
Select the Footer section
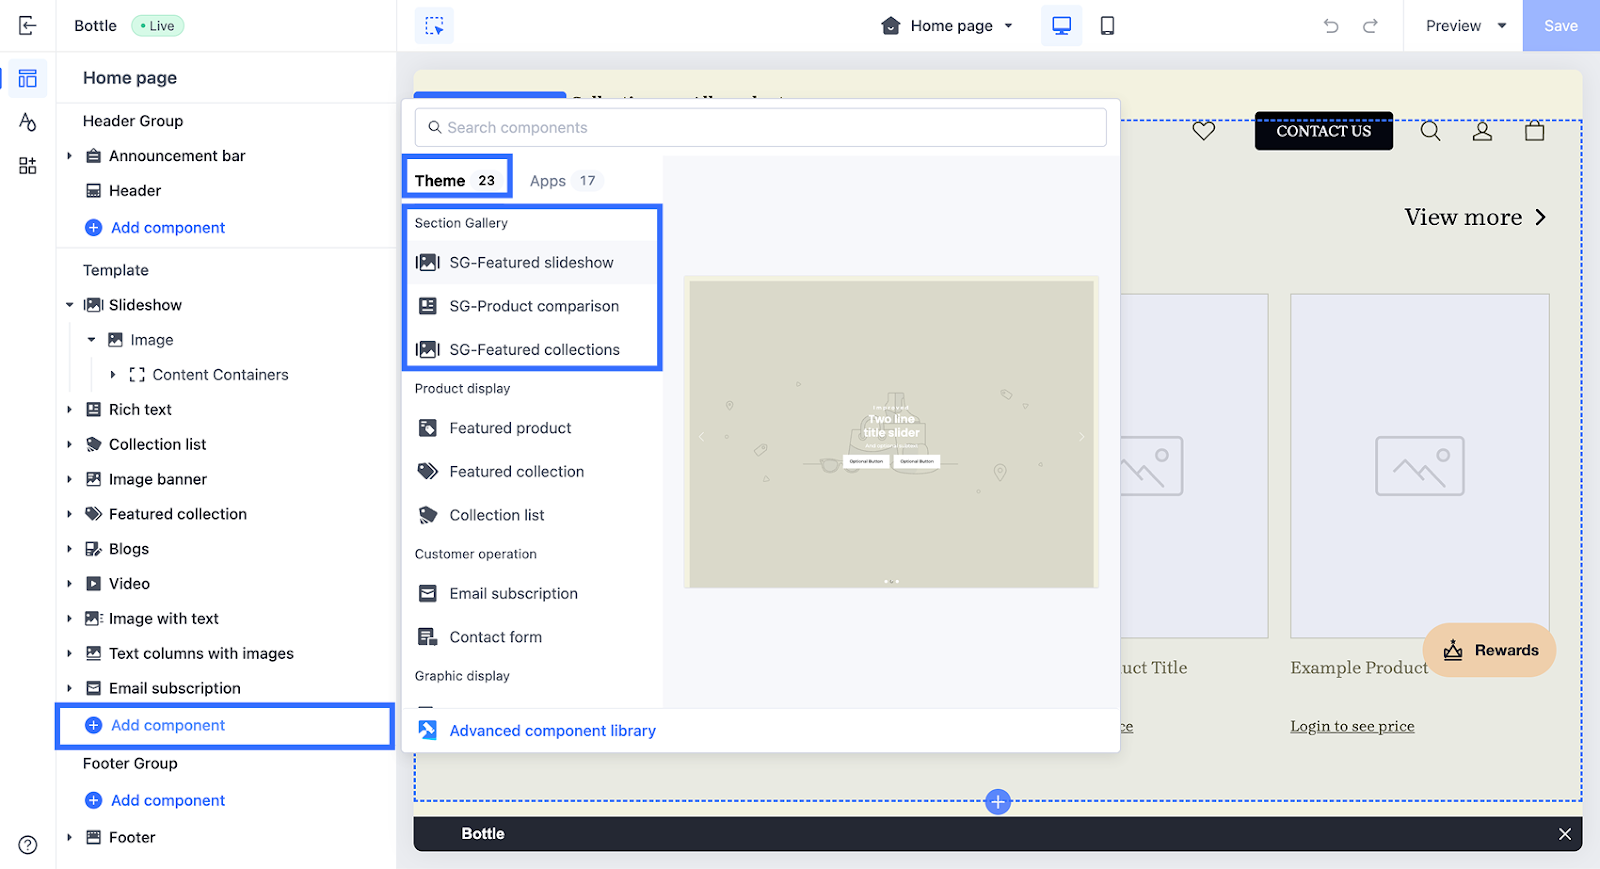132,838
